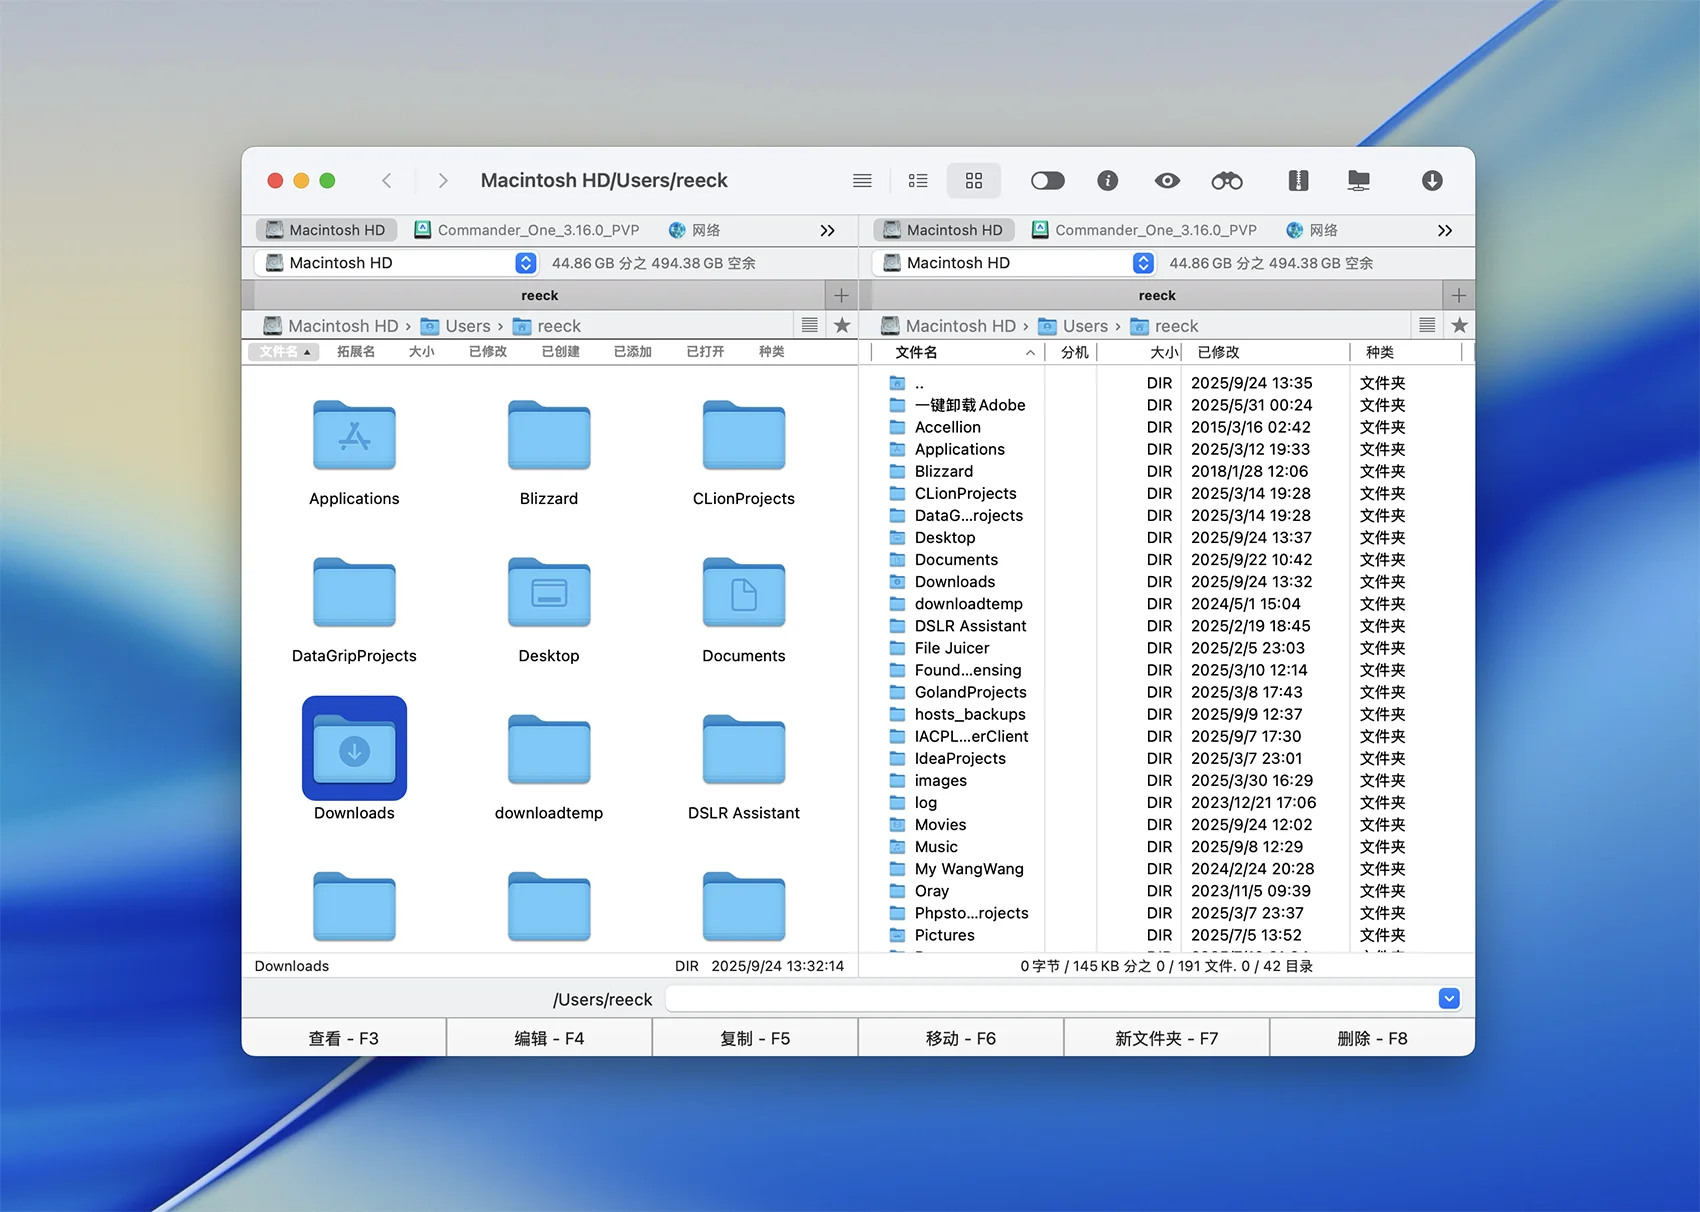Open left pane folder history list icon

point(810,325)
